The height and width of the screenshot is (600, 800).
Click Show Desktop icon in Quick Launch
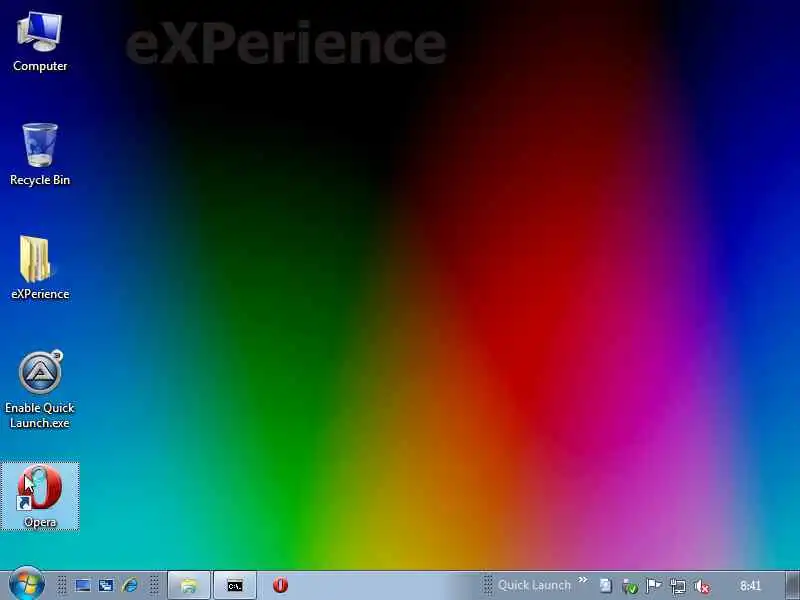tap(83, 585)
